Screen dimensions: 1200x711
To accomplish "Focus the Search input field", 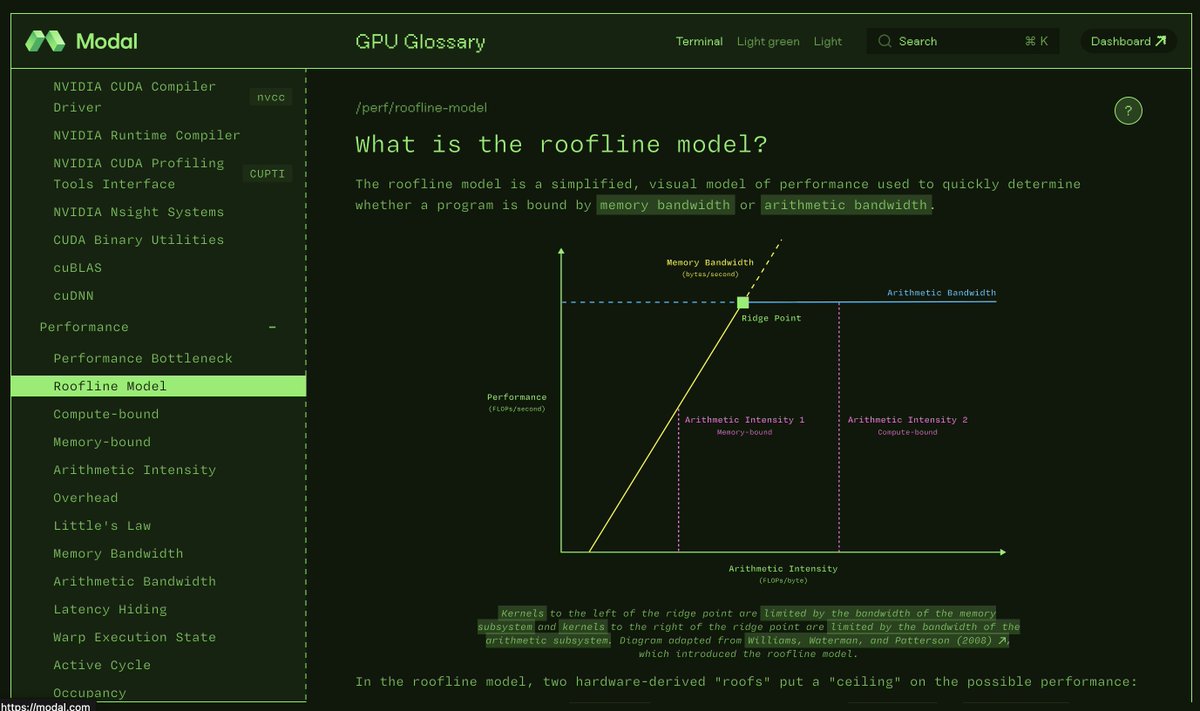I will (962, 41).
